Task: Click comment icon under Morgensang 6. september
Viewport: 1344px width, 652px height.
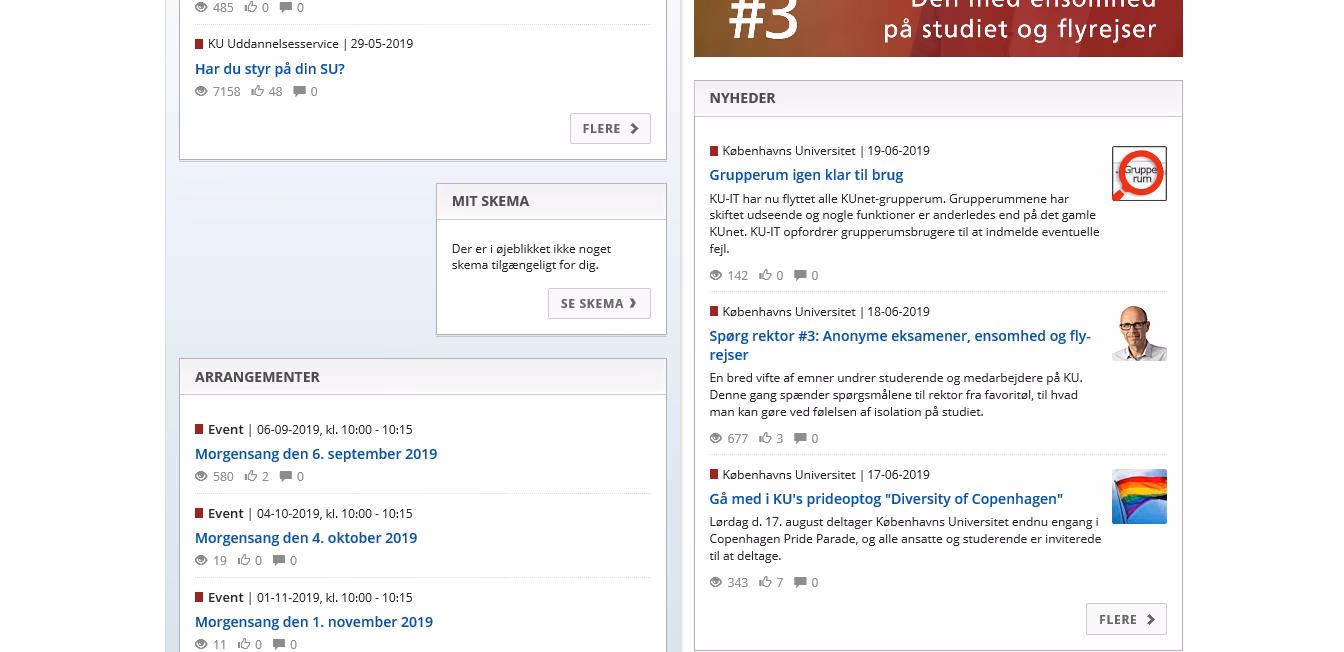Action: (x=286, y=476)
